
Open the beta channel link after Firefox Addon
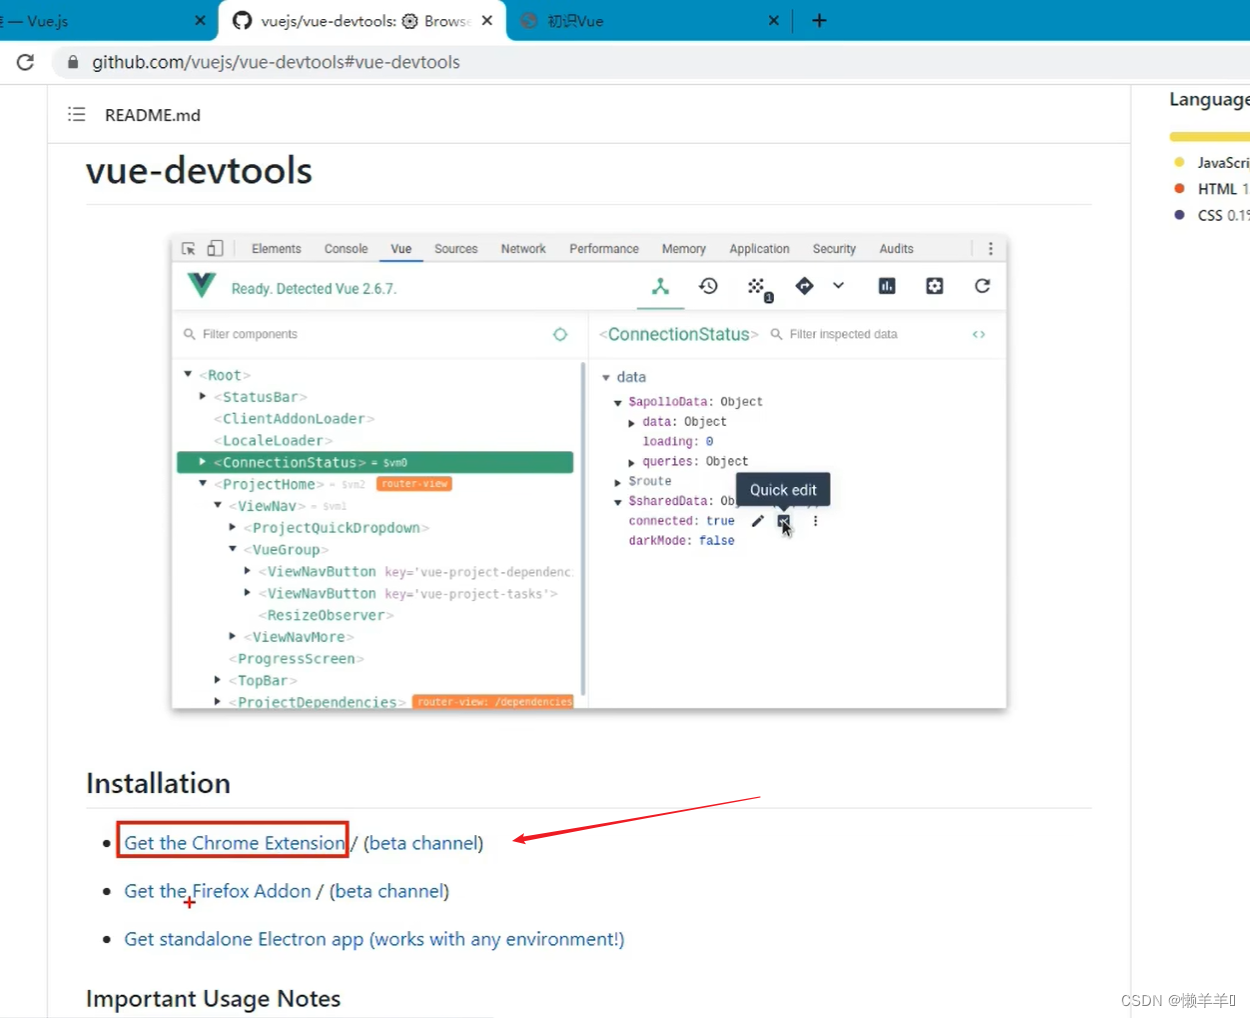click(x=389, y=891)
